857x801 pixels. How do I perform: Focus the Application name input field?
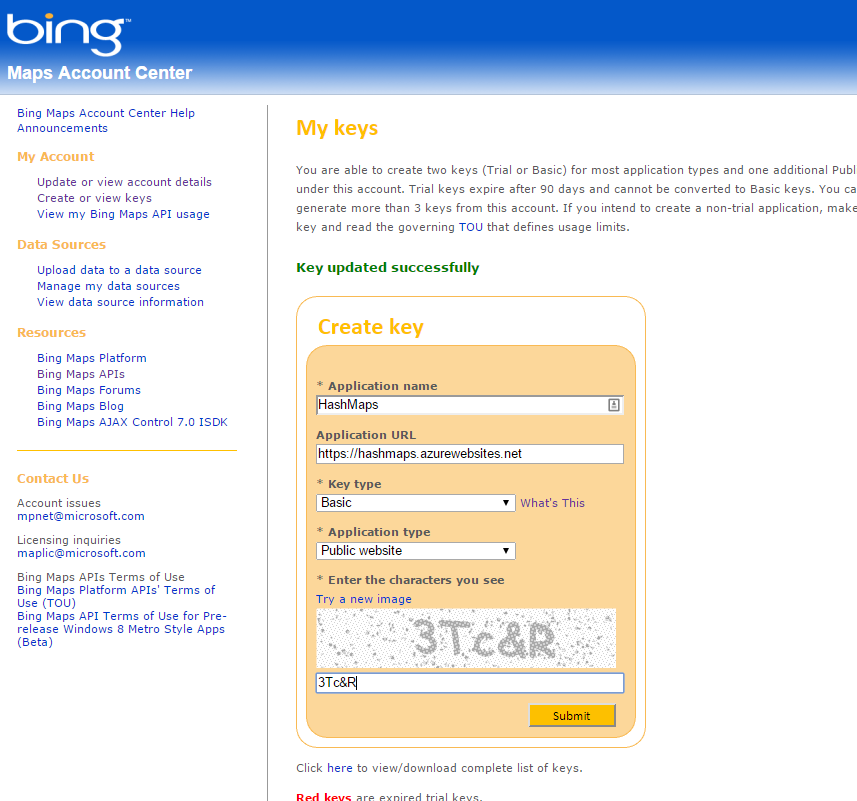pyautogui.click(x=470, y=405)
